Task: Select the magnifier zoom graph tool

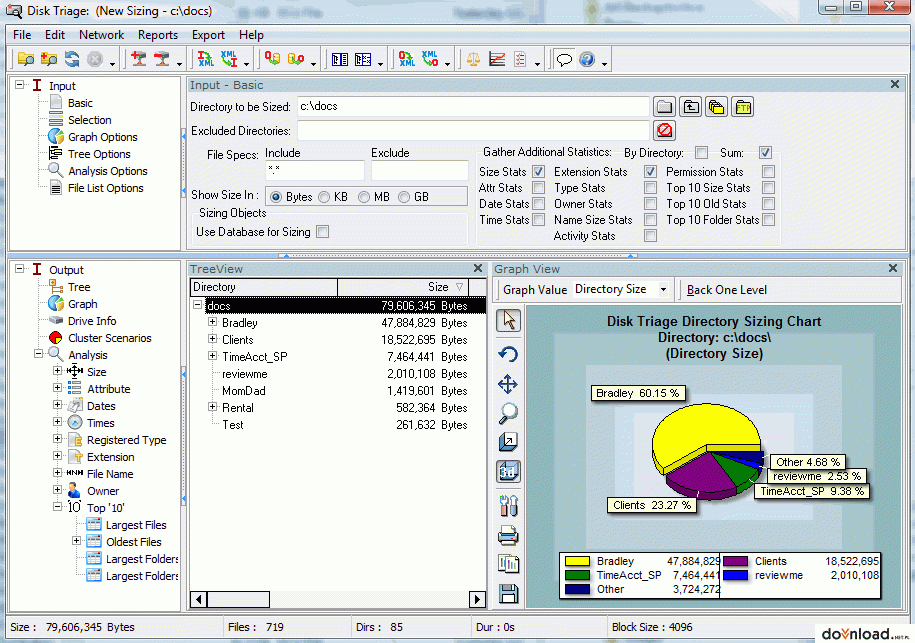Action: [508, 413]
